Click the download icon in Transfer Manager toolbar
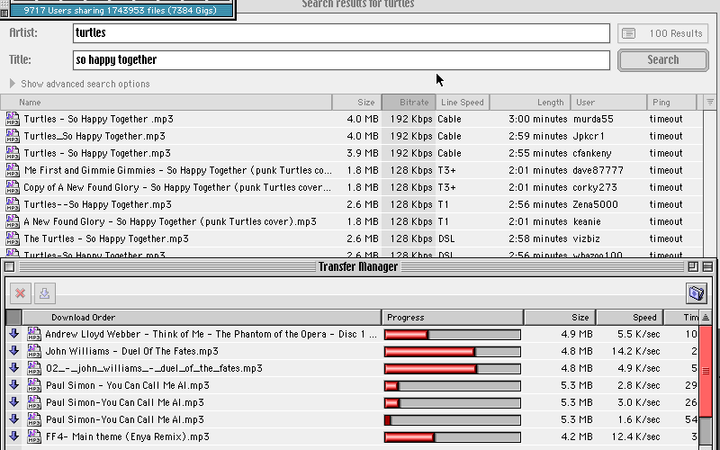The image size is (720, 450). (x=44, y=293)
